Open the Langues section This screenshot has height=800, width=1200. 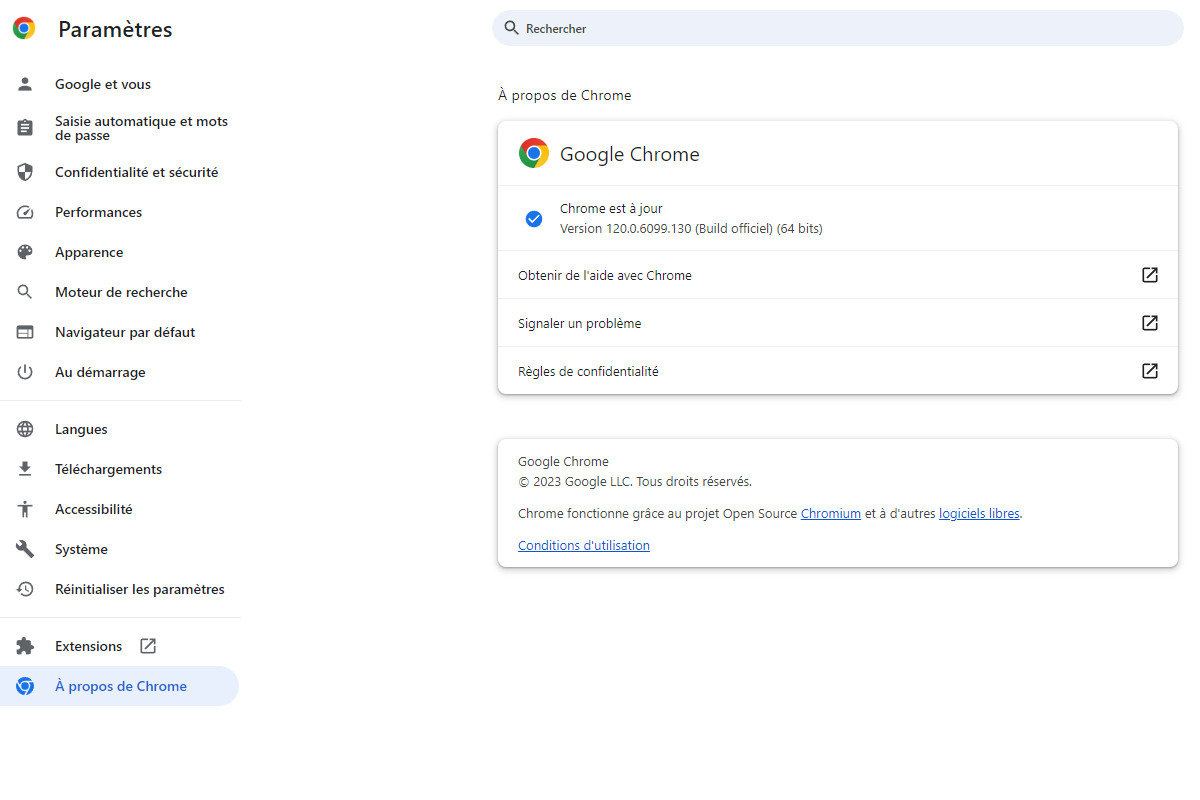click(x=120, y=429)
